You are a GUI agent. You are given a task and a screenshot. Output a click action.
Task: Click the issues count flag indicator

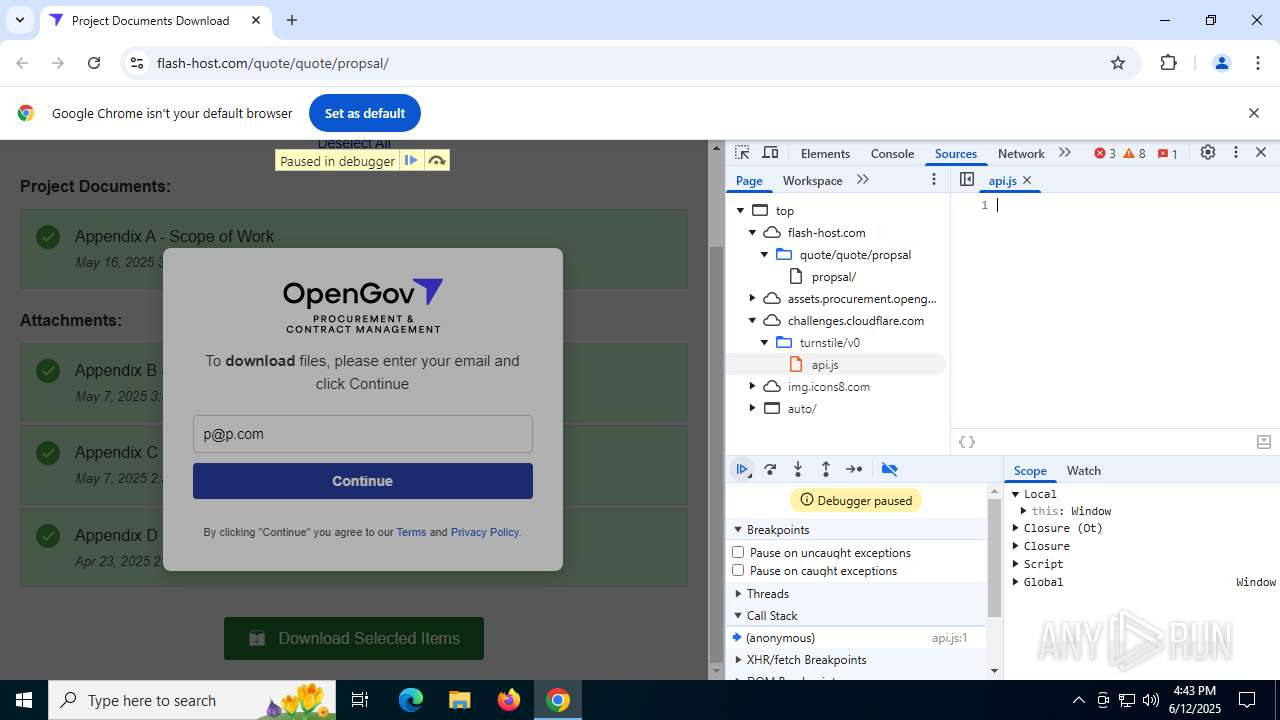click(x=1167, y=153)
